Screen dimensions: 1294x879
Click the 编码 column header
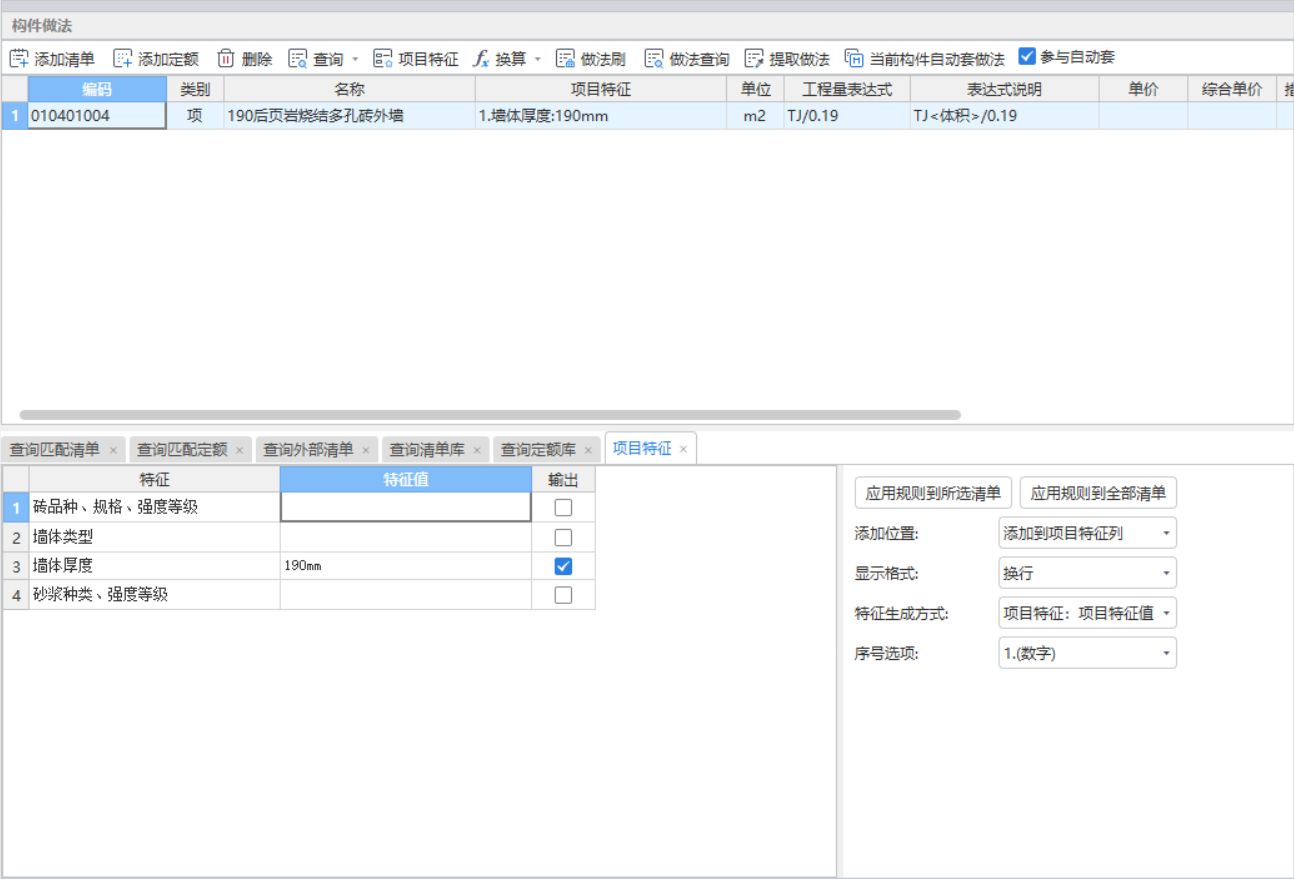(x=97, y=89)
